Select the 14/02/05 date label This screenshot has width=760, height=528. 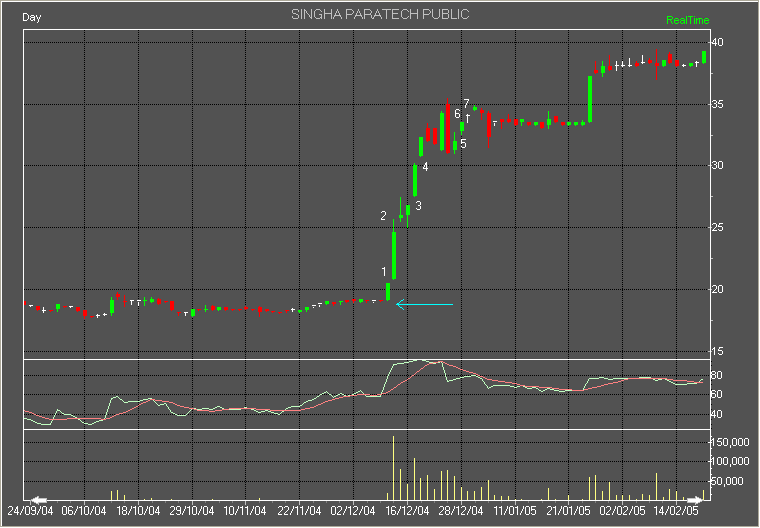point(676,511)
